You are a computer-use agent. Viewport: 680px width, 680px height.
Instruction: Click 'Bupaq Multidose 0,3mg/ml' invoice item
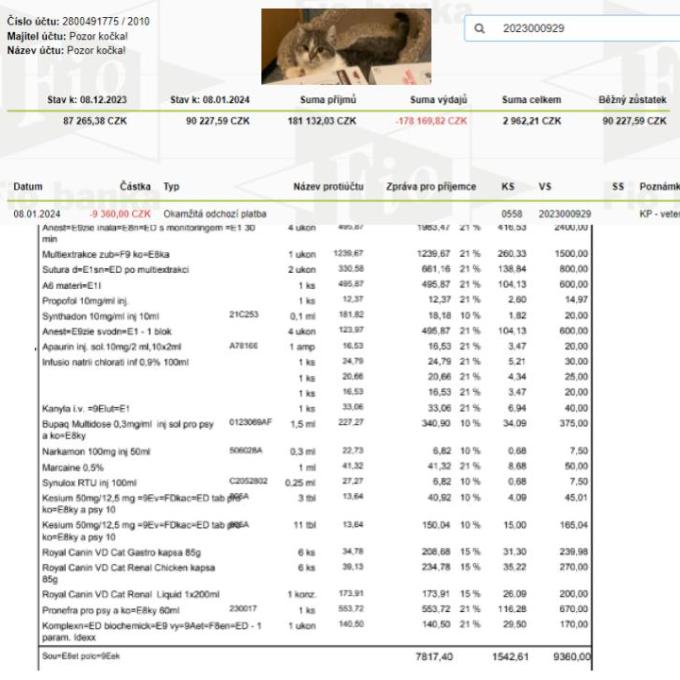128,429
